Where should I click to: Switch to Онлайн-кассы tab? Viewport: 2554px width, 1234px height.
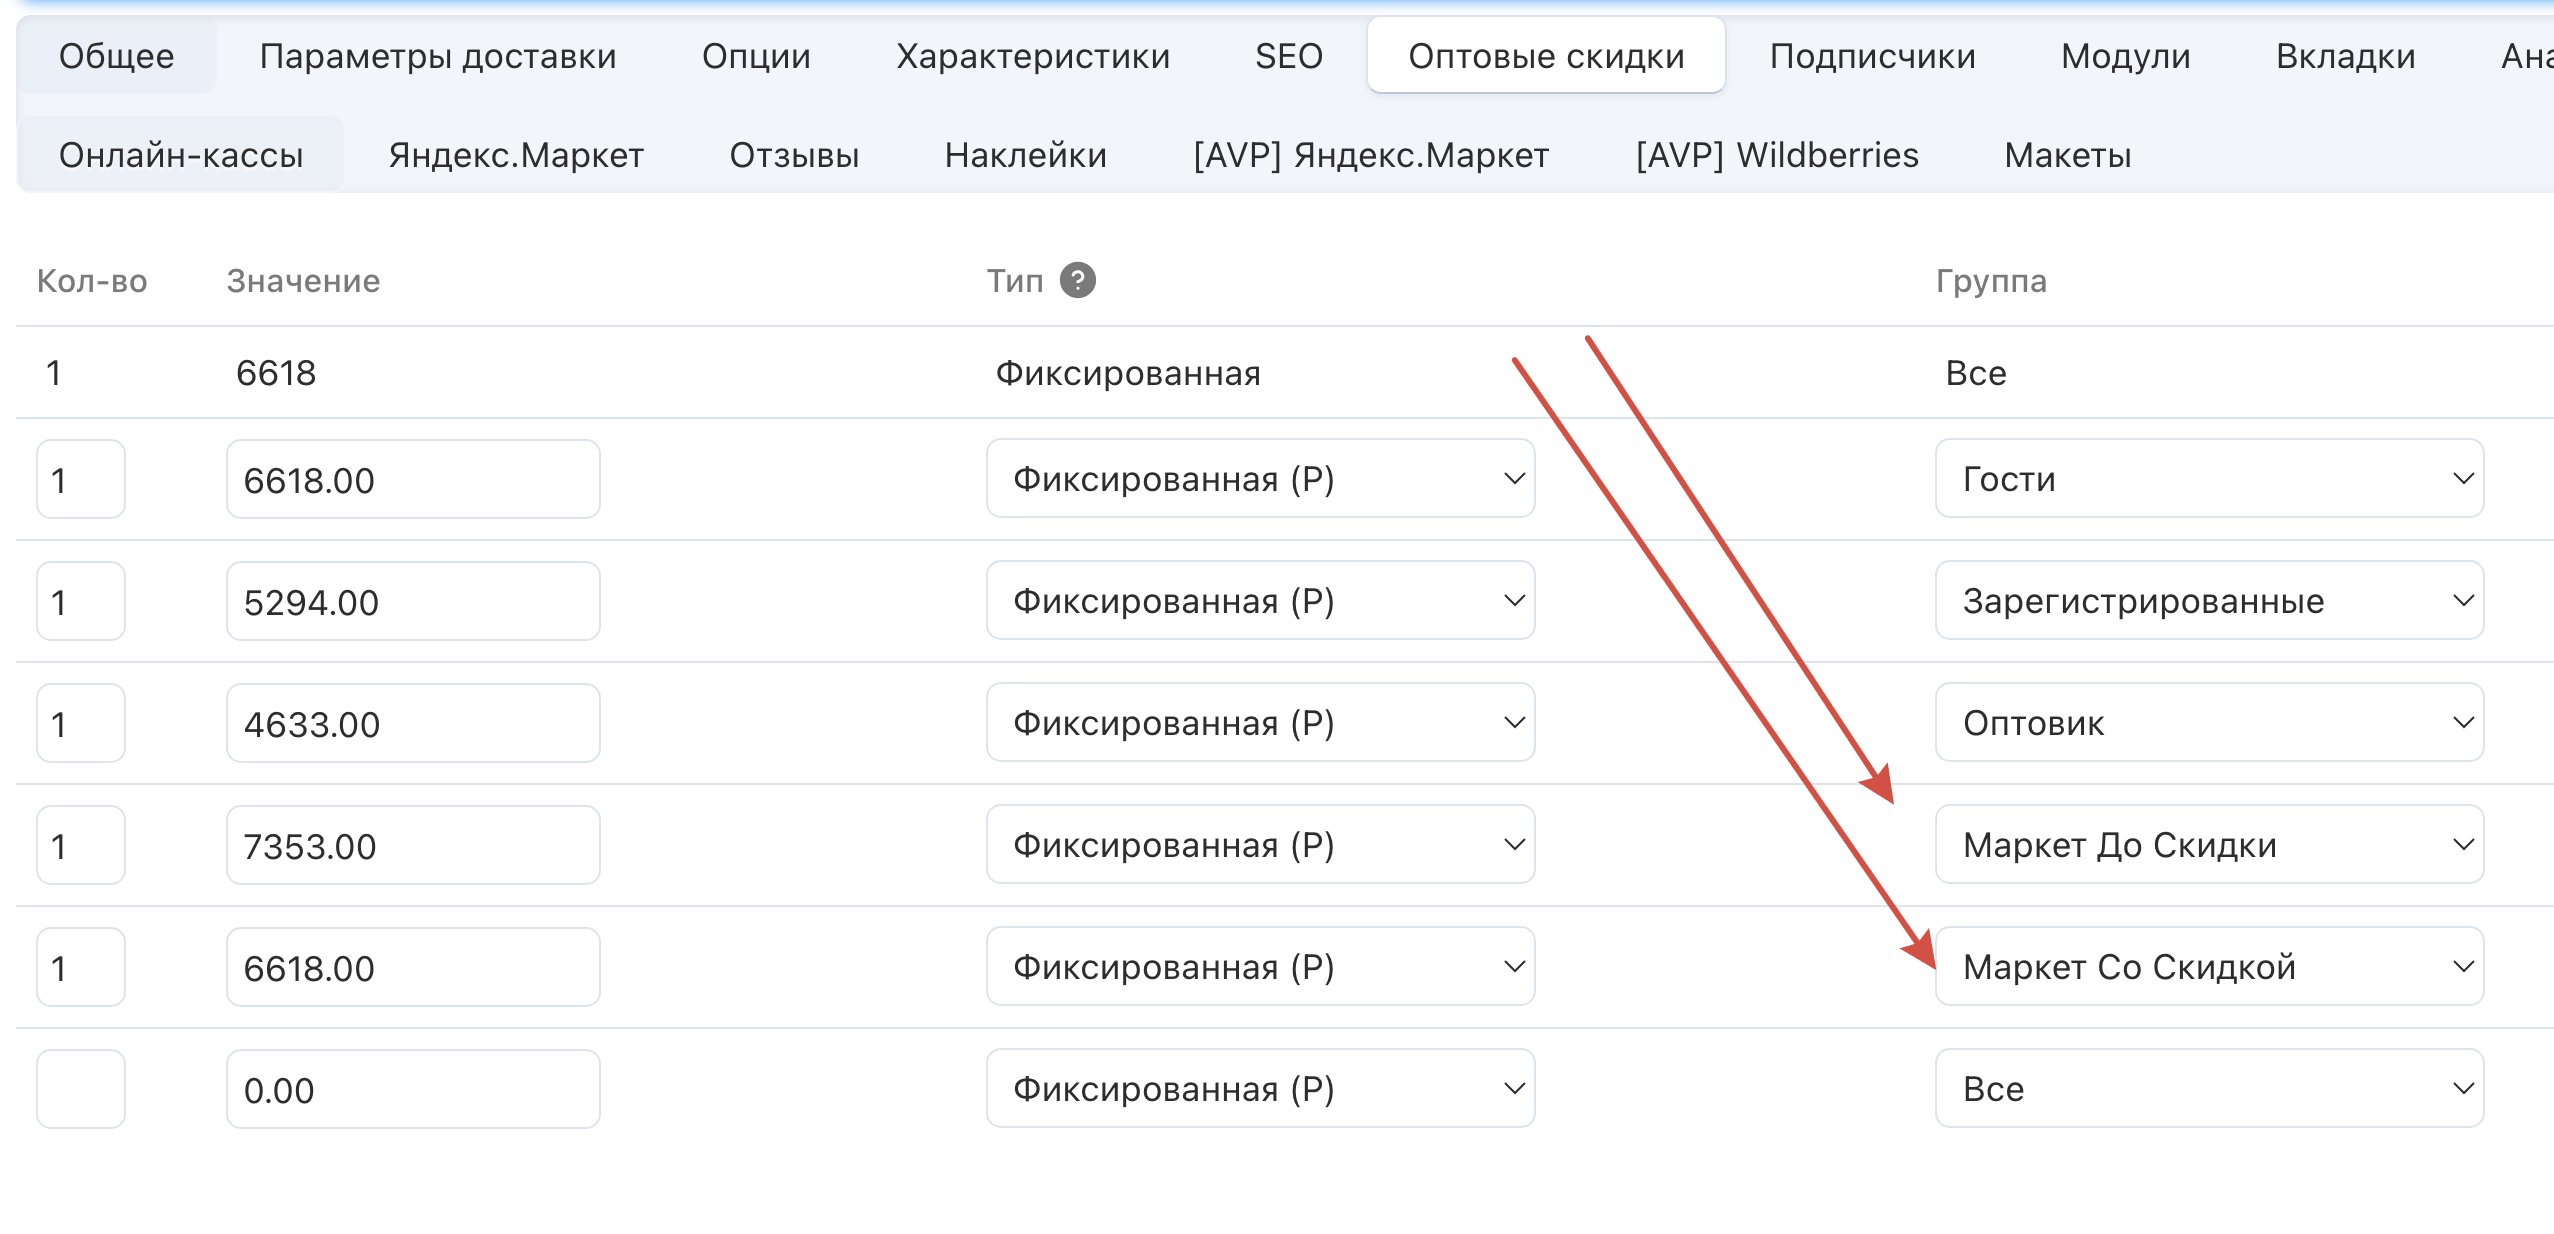[x=181, y=155]
